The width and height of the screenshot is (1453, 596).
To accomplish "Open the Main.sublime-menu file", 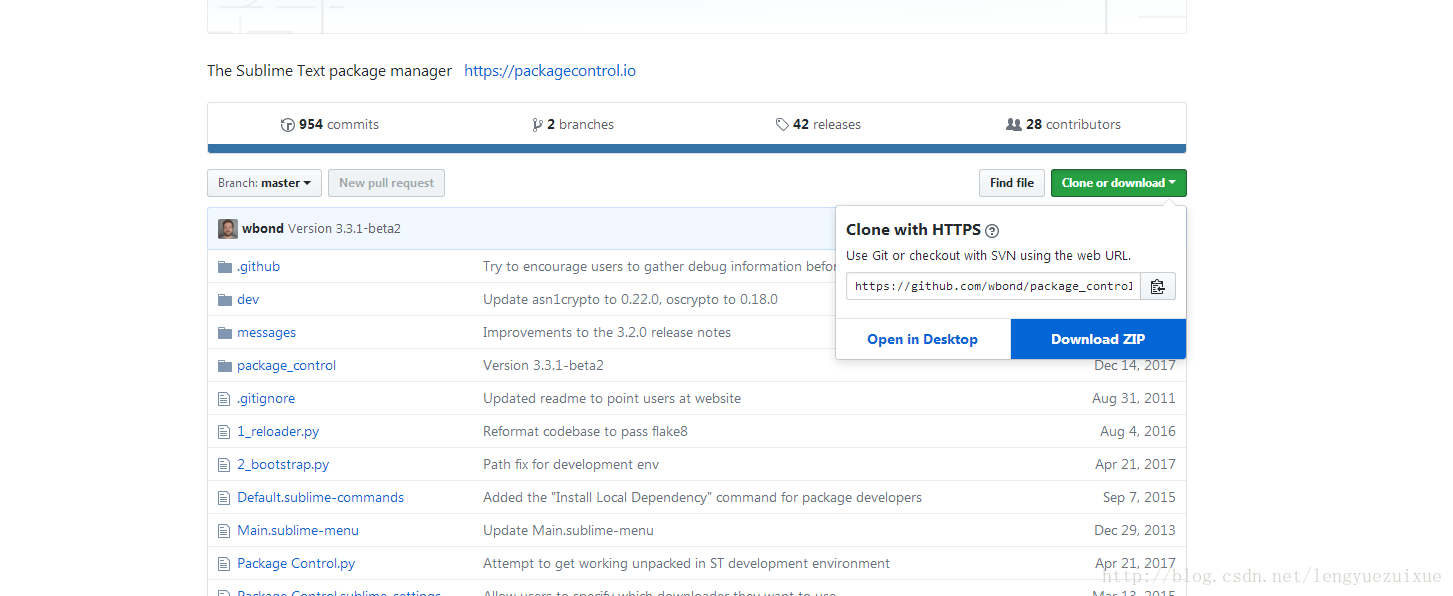I will pos(298,531).
